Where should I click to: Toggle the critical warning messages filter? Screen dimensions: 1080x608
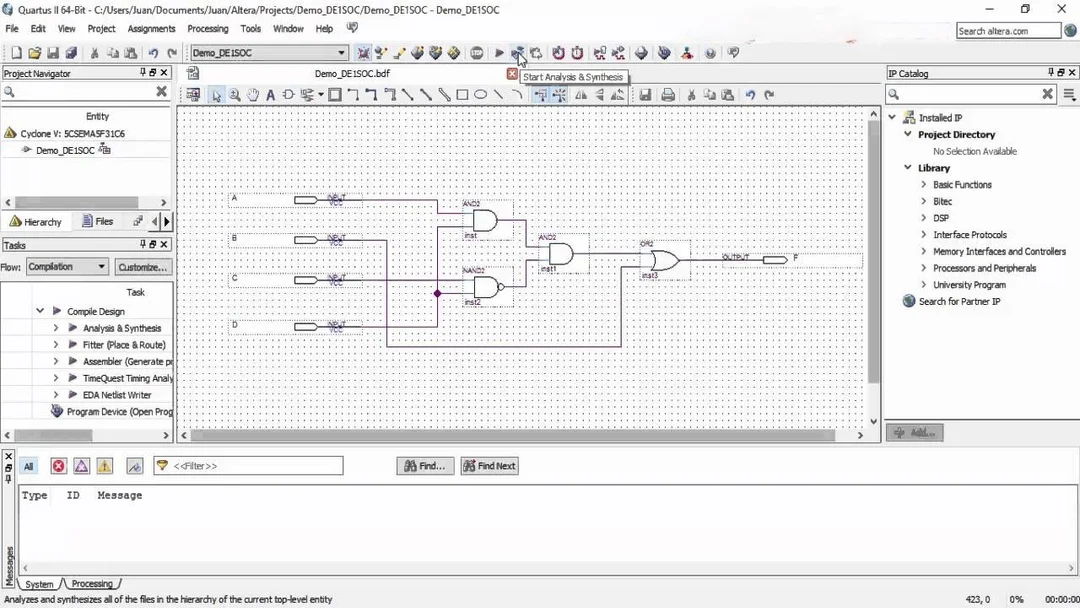point(81,466)
